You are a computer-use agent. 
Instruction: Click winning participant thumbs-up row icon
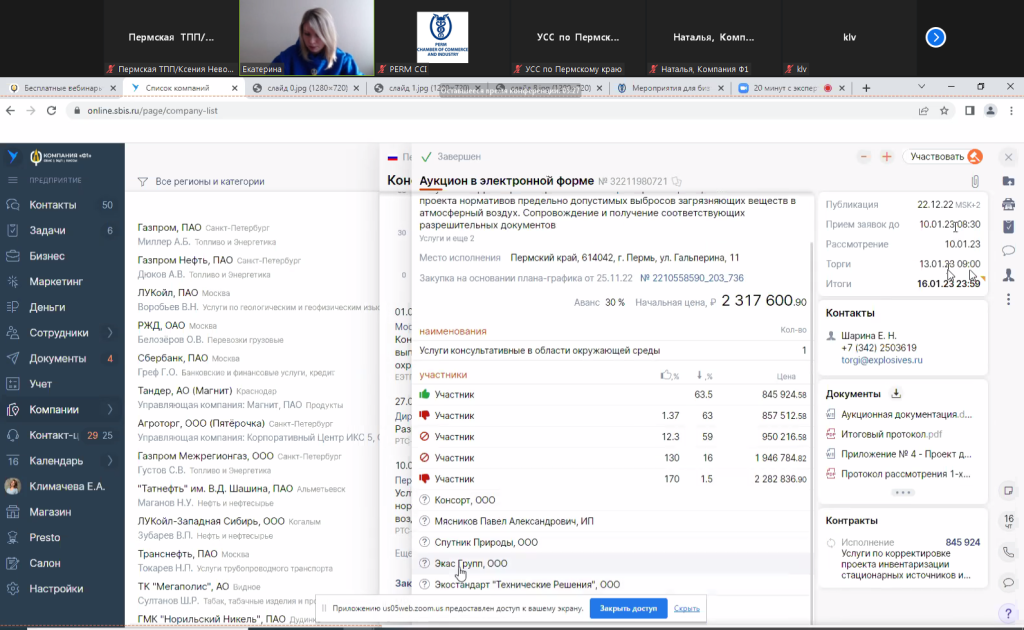click(x=424, y=394)
